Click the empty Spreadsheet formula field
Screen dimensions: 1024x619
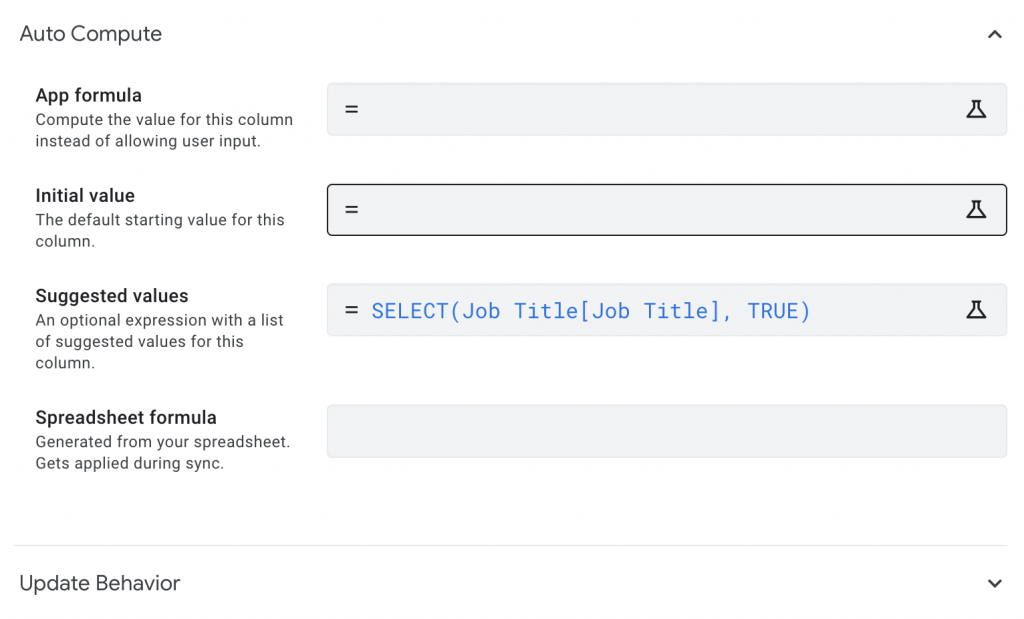point(666,431)
